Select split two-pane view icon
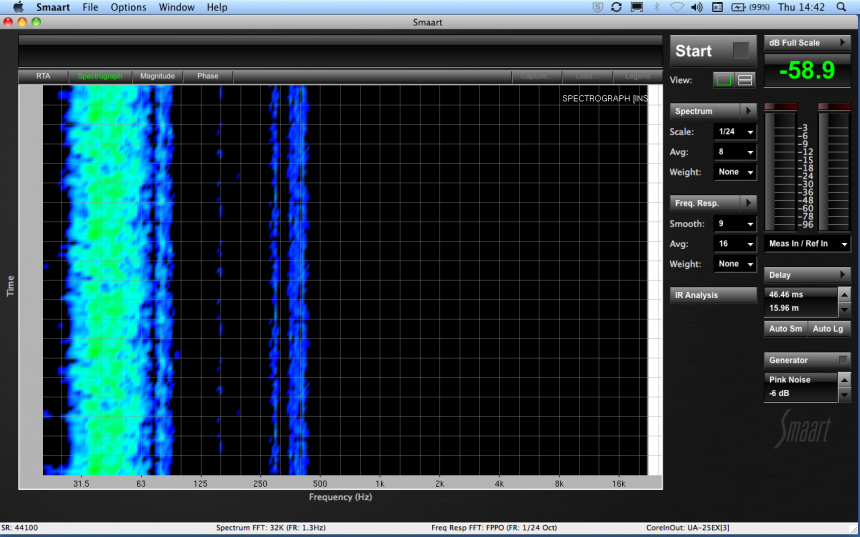Screen dimensions: 860x537 click(745, 80)
